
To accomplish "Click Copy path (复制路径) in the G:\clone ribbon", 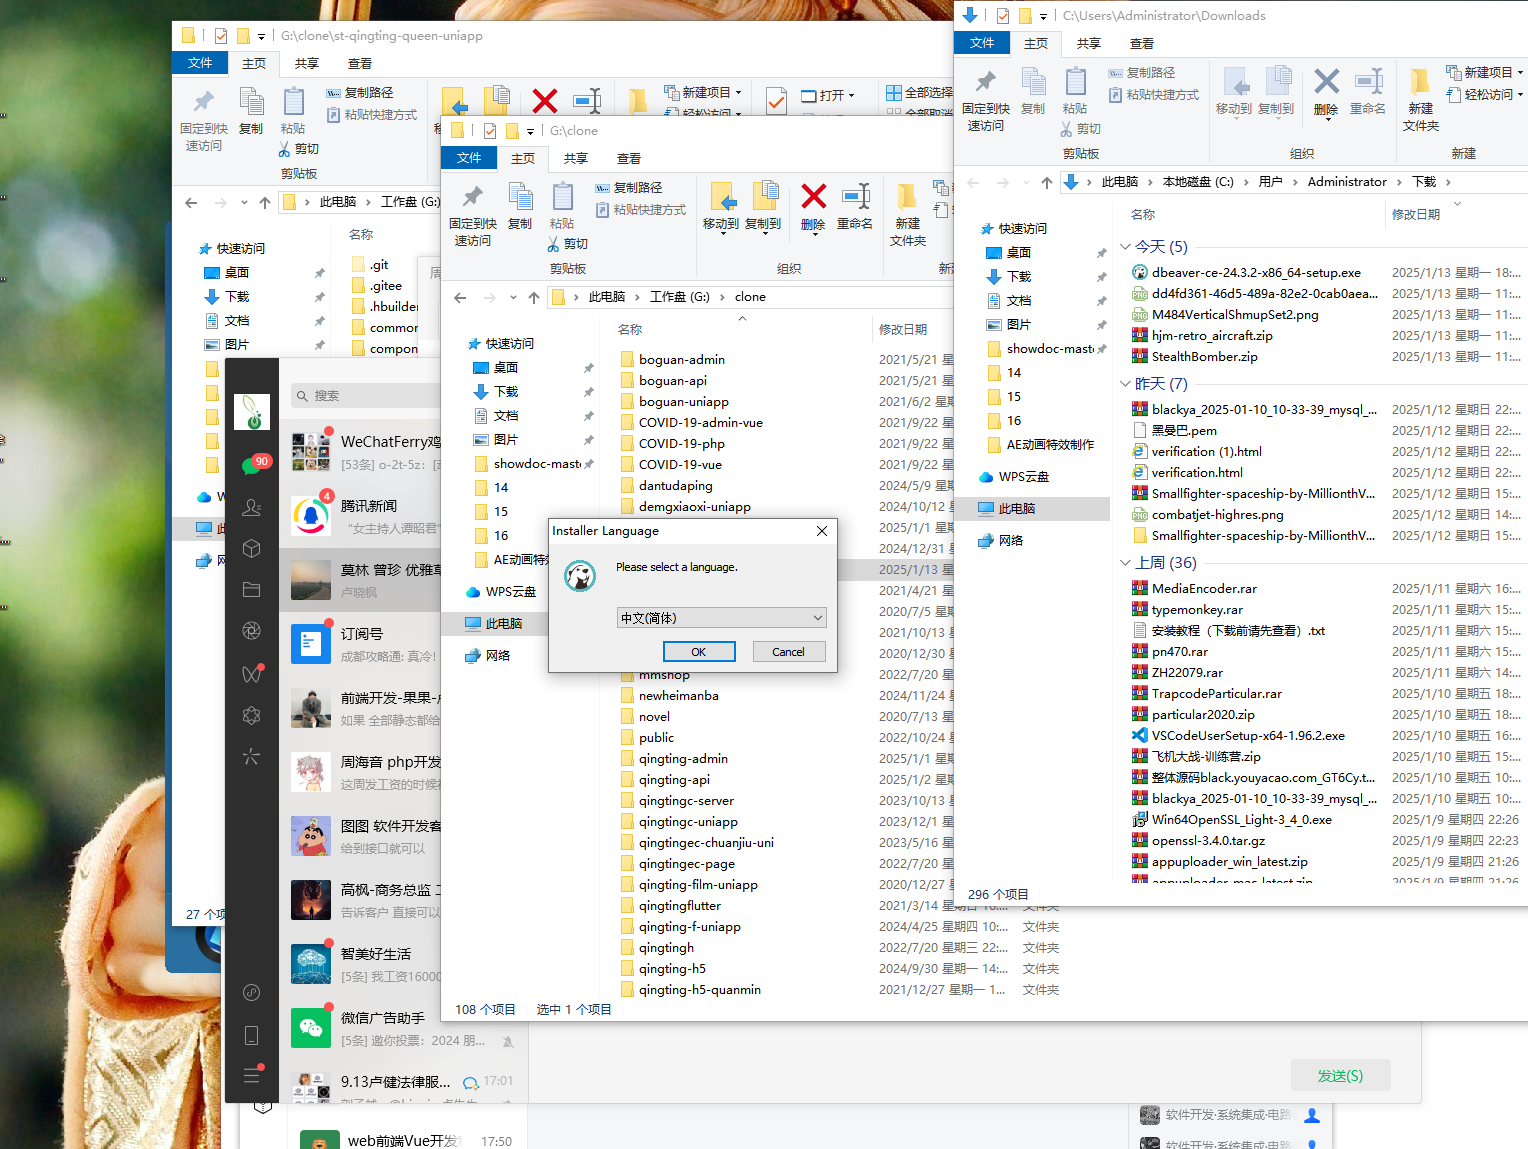I will [628, 188].
